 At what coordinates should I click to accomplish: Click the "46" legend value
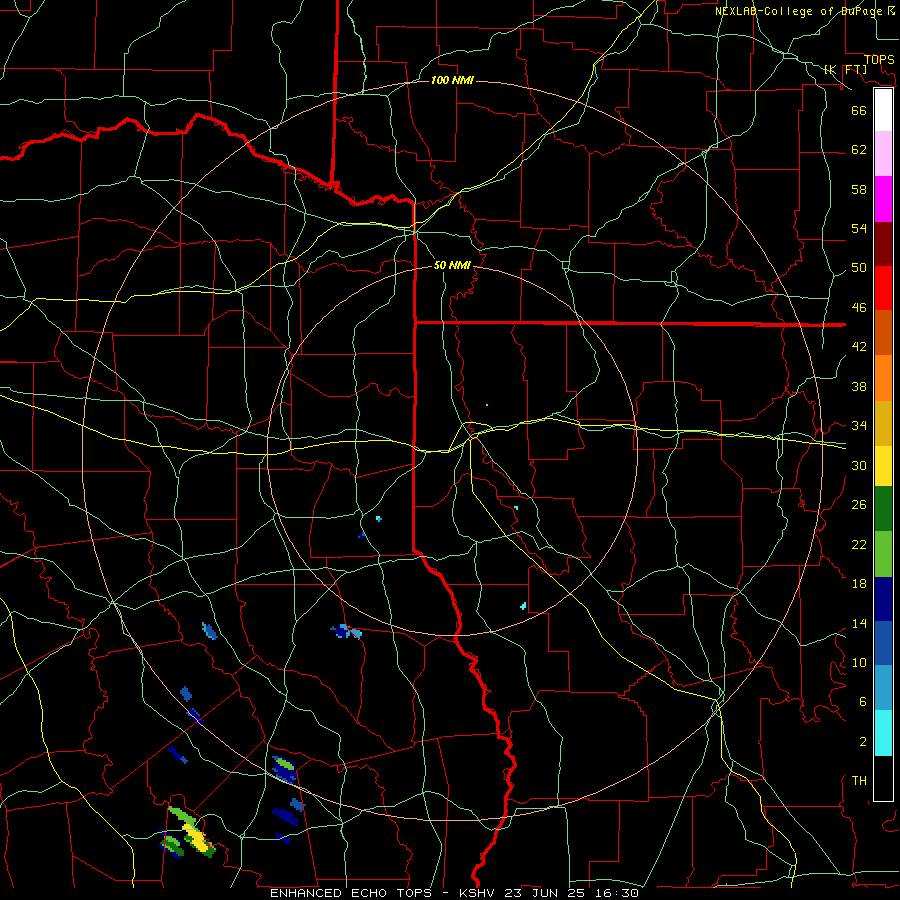[x=859, y=308]
